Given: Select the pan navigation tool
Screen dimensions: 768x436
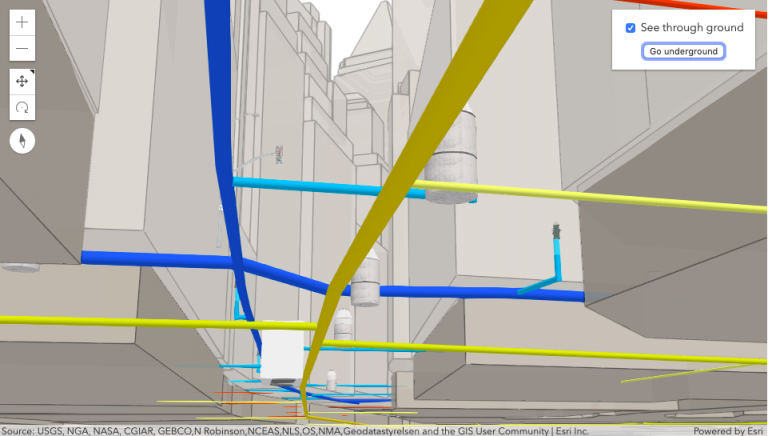Looking at the screenshot, I should click(22, 81).
